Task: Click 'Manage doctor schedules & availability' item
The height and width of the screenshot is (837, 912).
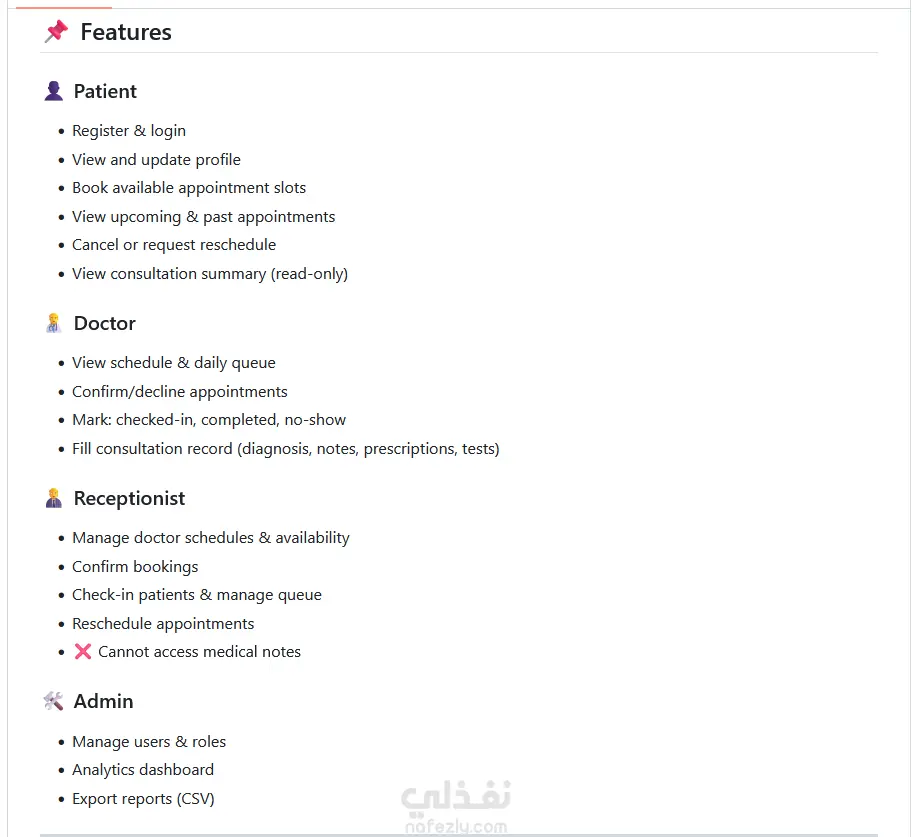Action: pyautogui.click(x=211, y=538)
